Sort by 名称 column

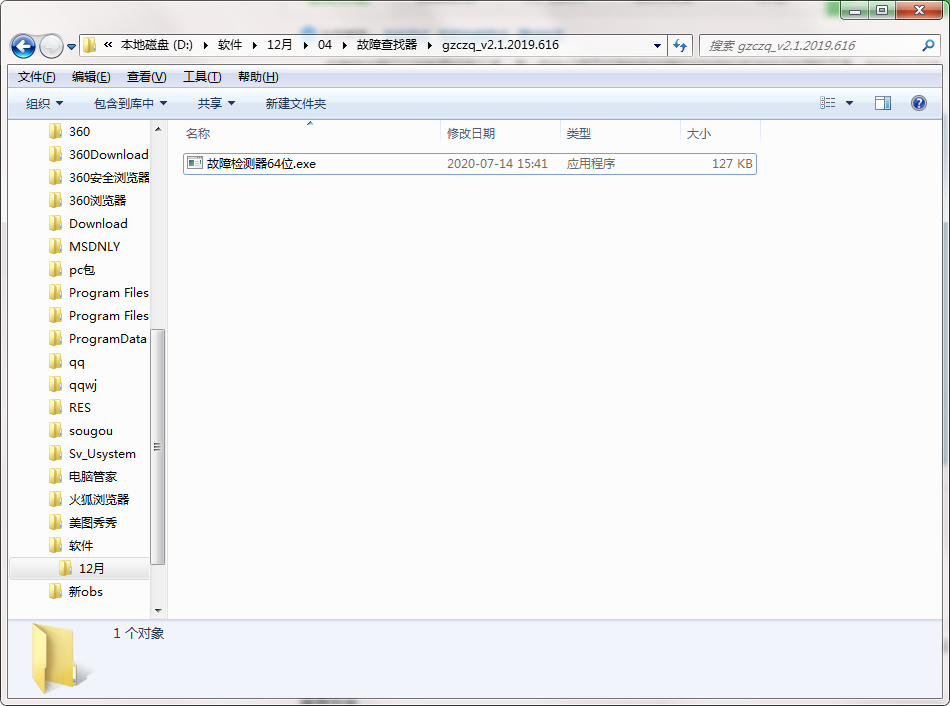coord(198,133)
